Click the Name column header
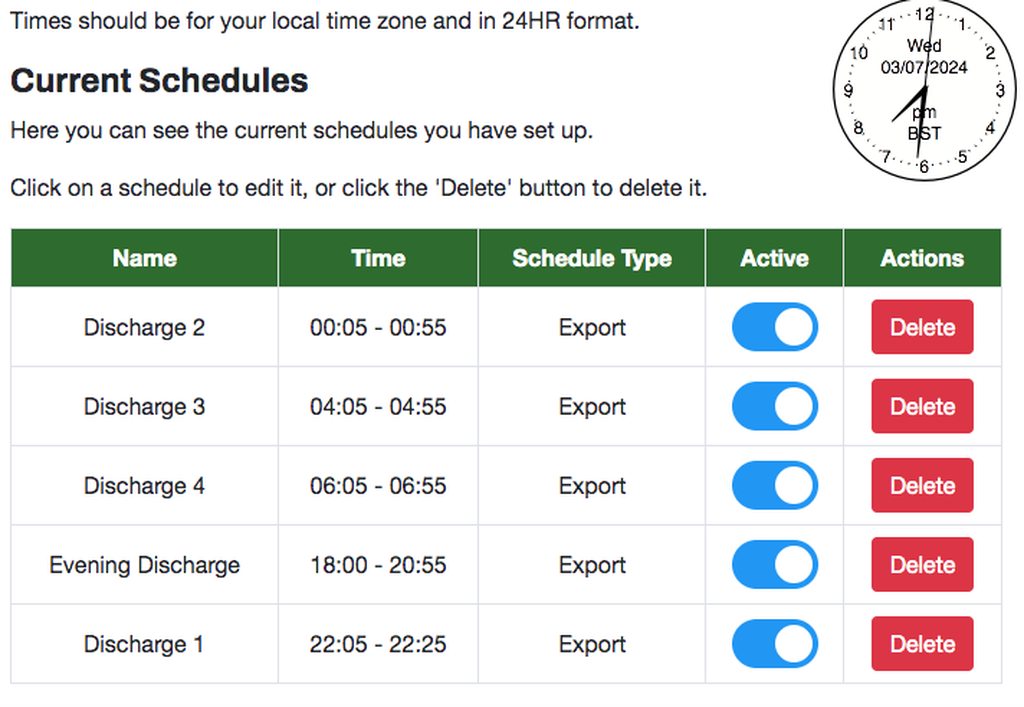 144,258
